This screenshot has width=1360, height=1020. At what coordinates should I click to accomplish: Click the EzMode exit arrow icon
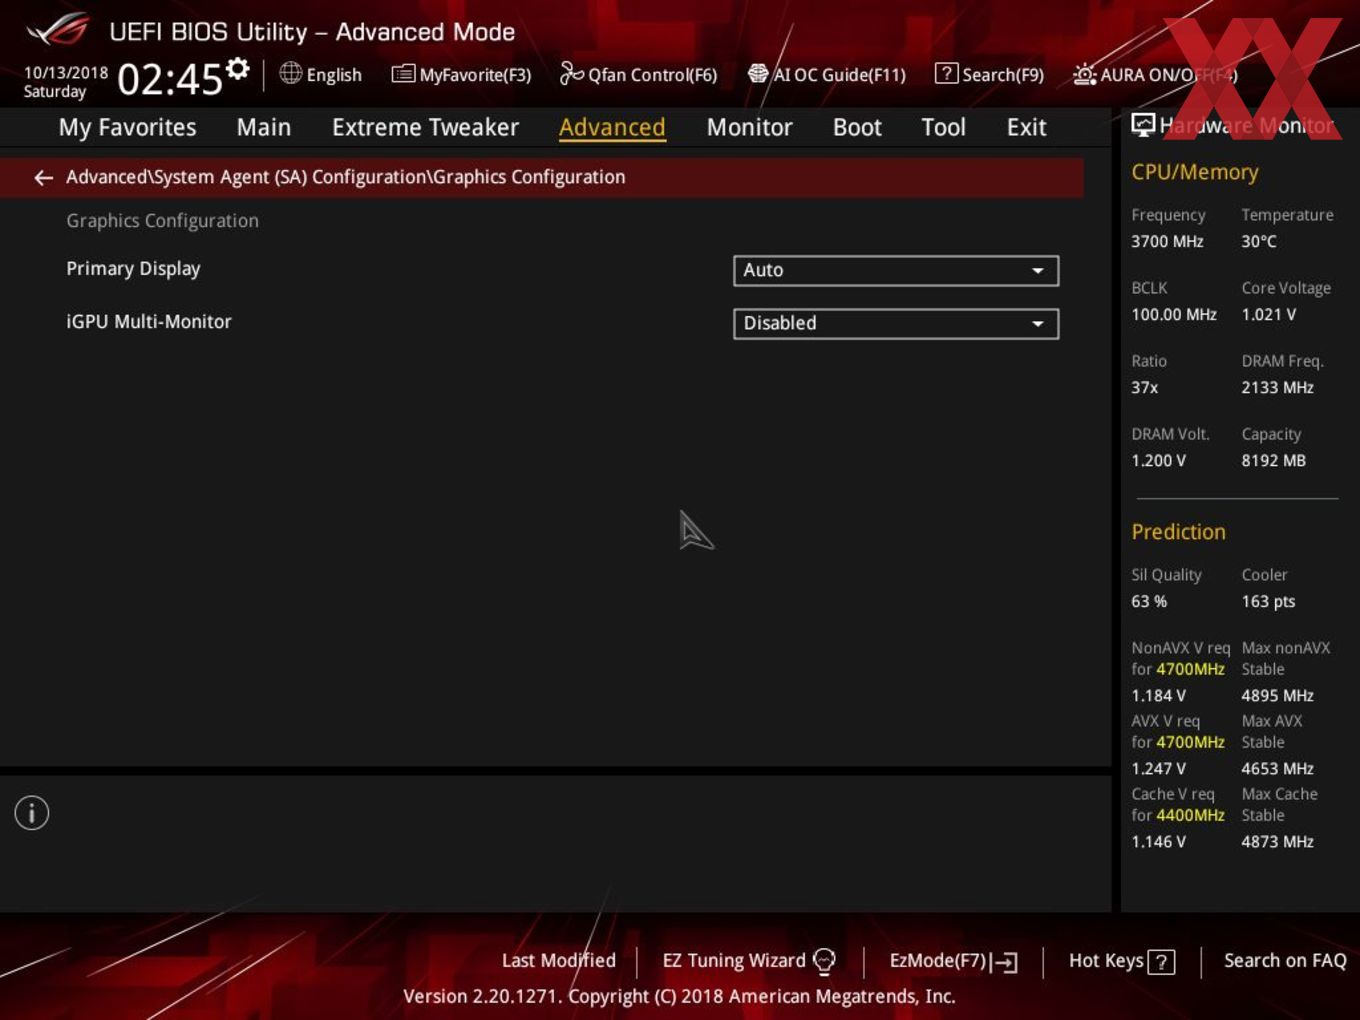(x=1006, y=962)
